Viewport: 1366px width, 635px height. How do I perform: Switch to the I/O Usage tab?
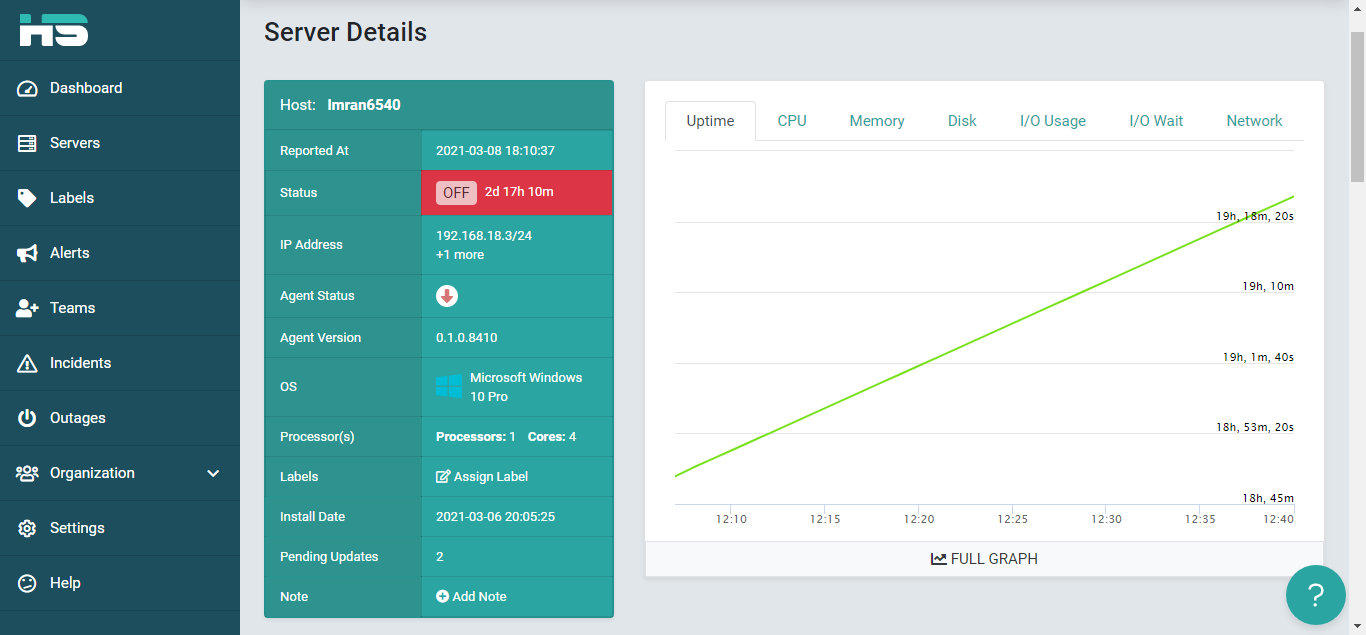point(1053,121)
